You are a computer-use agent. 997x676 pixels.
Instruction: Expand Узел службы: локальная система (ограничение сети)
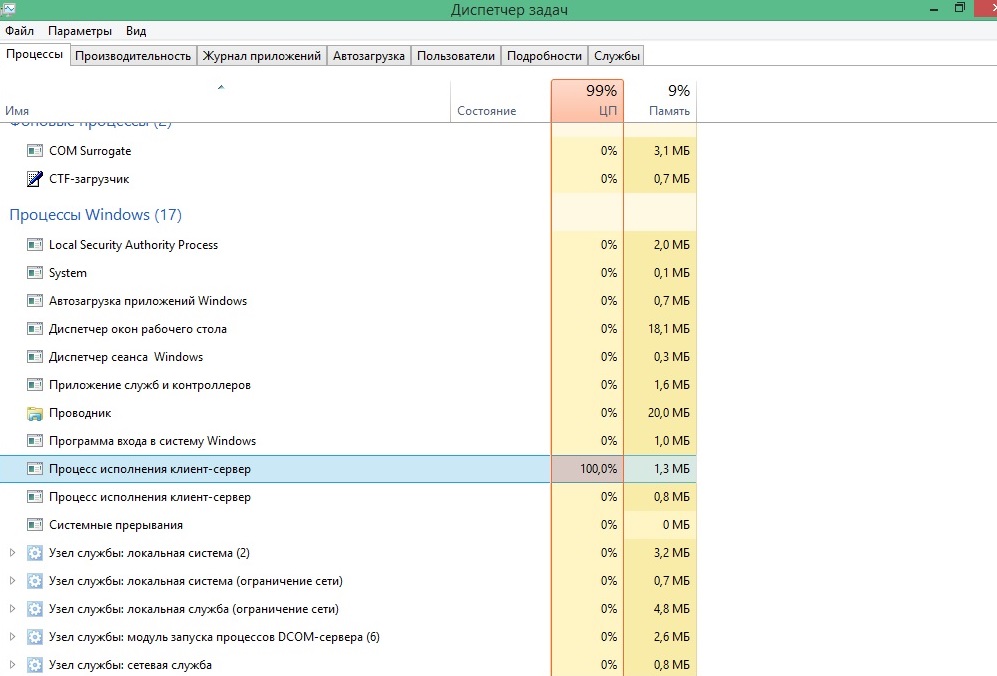point(12,581)
